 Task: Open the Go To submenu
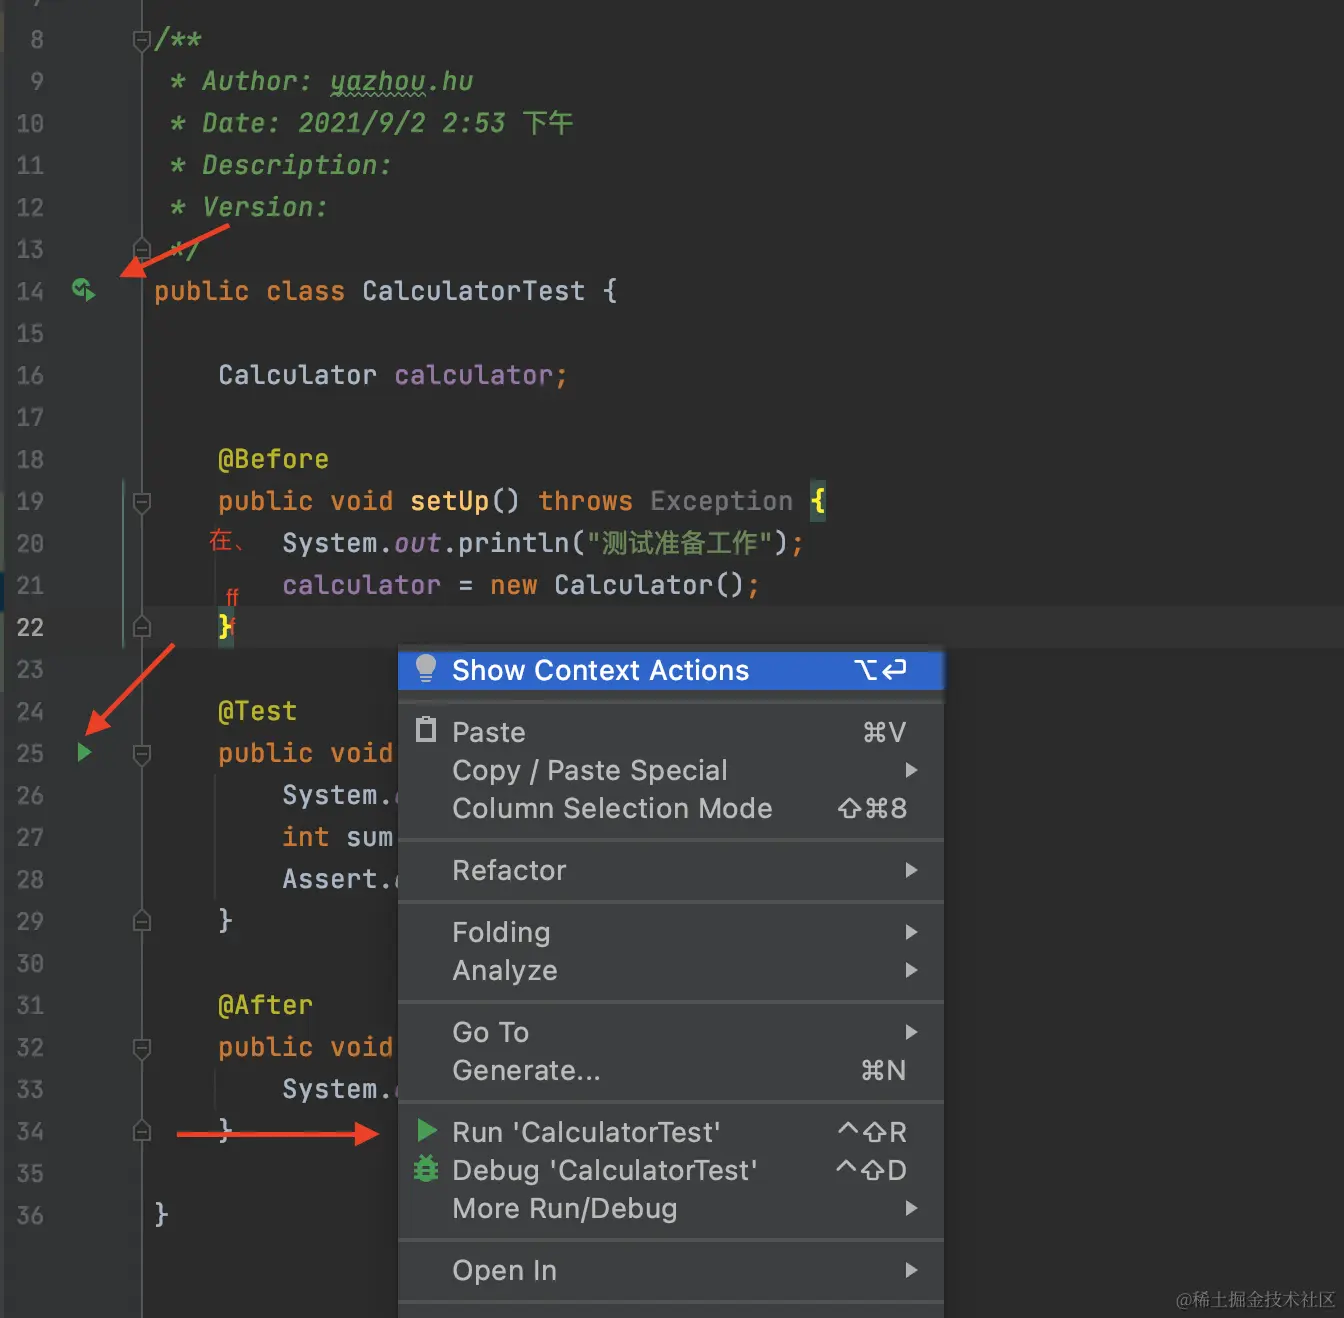[670, 1032]
